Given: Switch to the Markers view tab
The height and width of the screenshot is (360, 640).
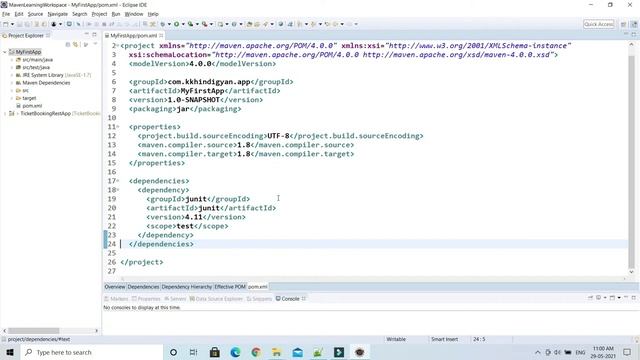Looking at the screenshot, I should (x=116, y=299).
